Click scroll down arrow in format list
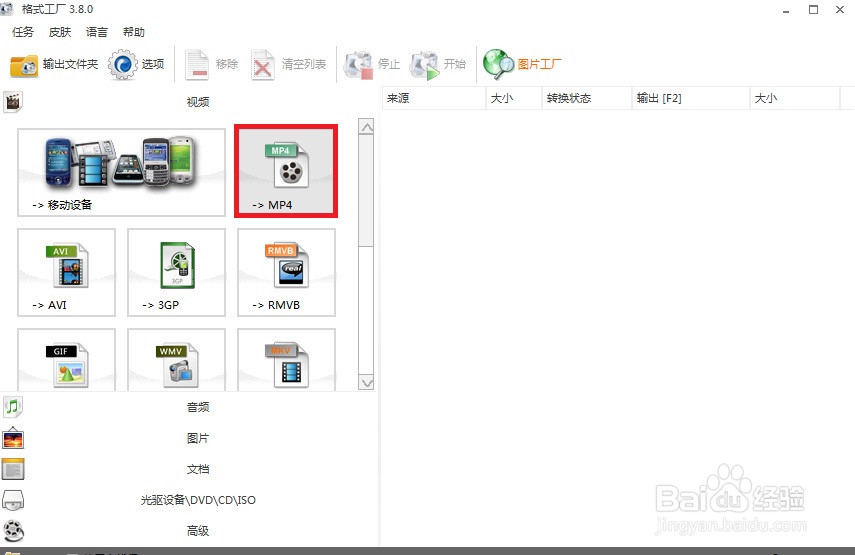855x555 pixels. click(367, 382)
